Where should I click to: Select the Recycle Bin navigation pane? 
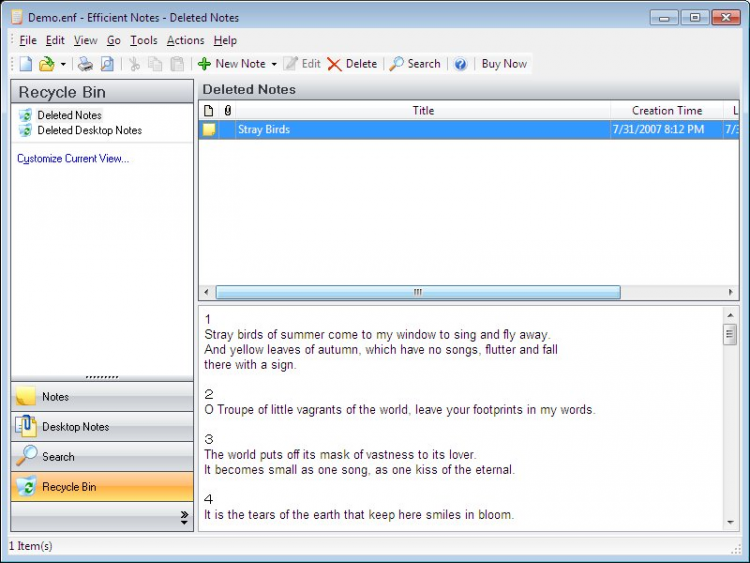(102, 486)
